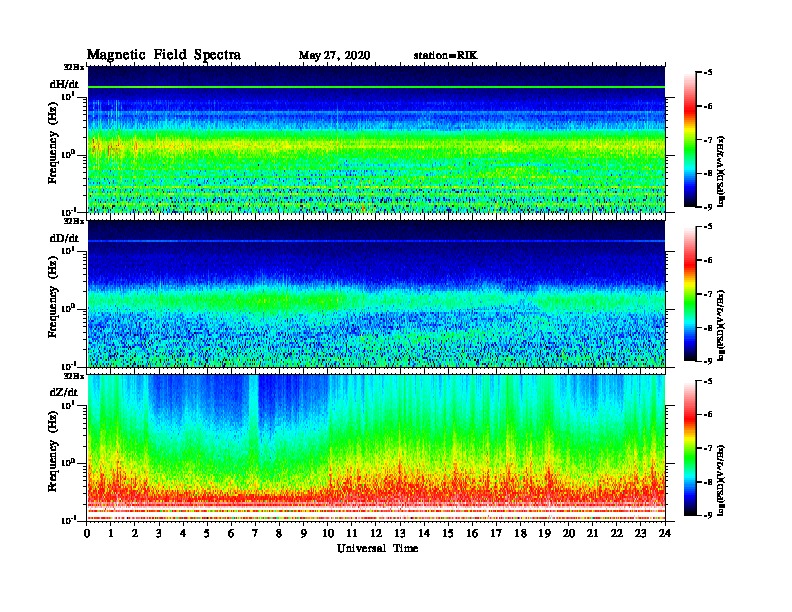The image size is (792, 612).
Task: Click the dZ/dt panel color scale bar
Action: (x=689, y=448)
